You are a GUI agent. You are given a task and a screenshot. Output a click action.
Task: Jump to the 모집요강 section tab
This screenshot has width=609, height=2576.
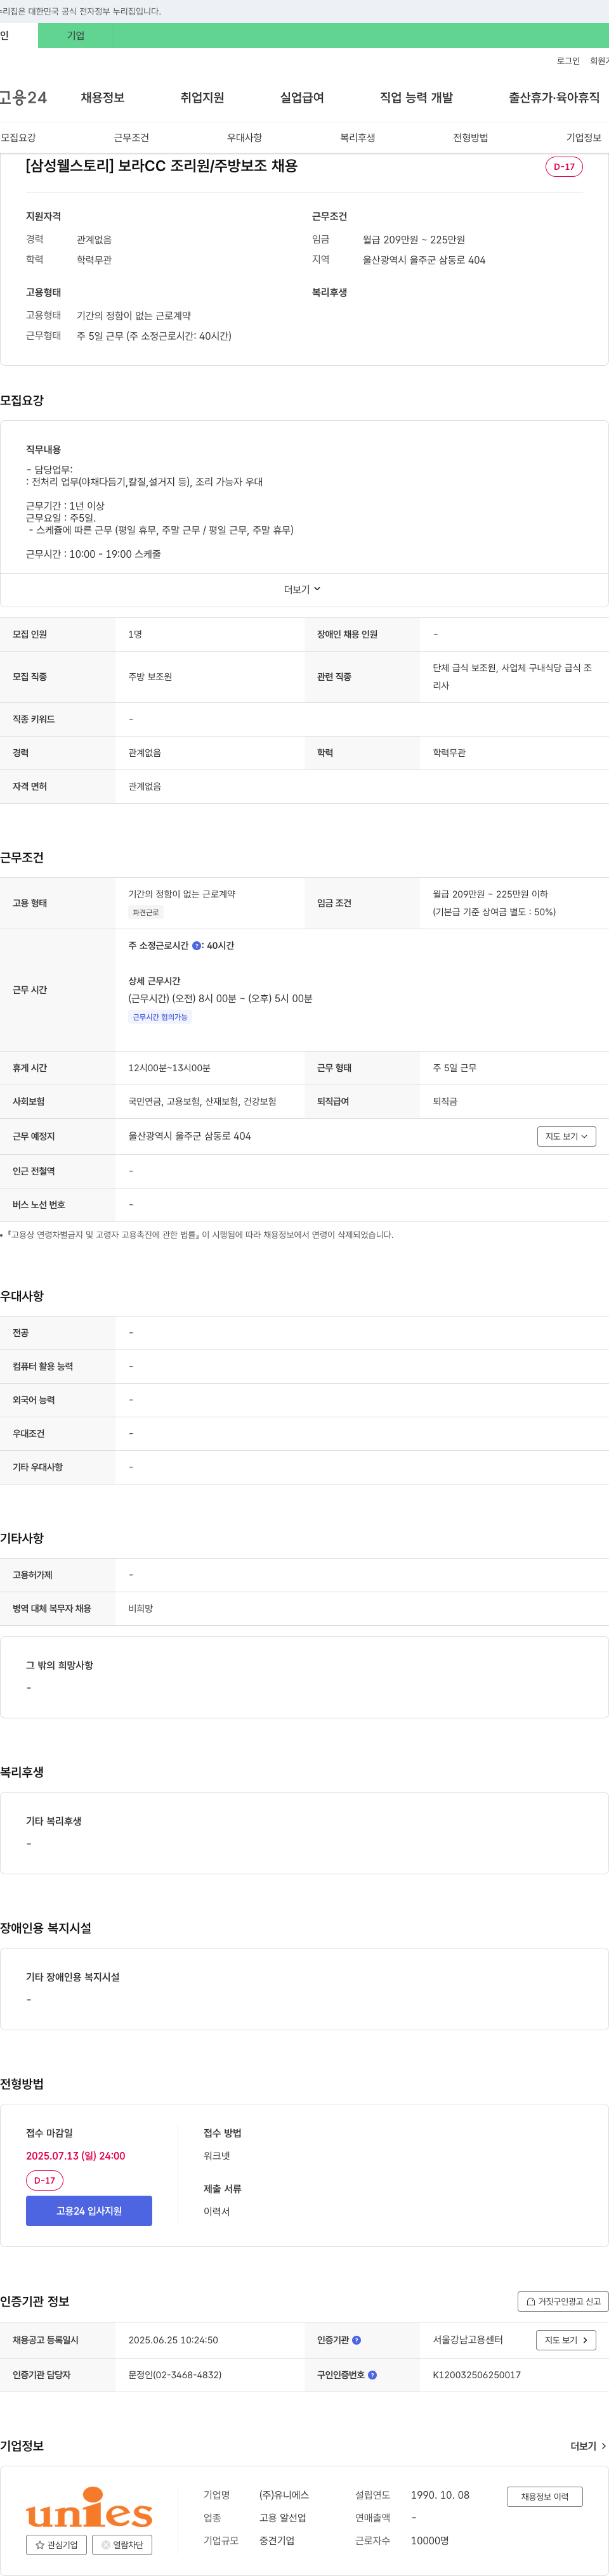[18, 138]
